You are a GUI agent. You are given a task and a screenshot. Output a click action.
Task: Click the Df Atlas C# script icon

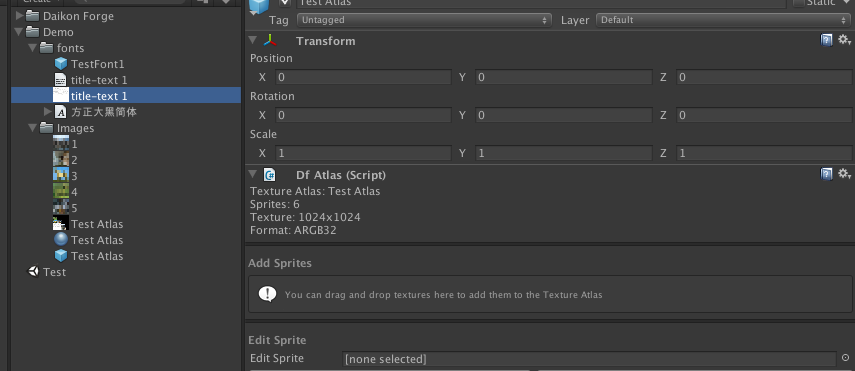[x=269, y=175]
